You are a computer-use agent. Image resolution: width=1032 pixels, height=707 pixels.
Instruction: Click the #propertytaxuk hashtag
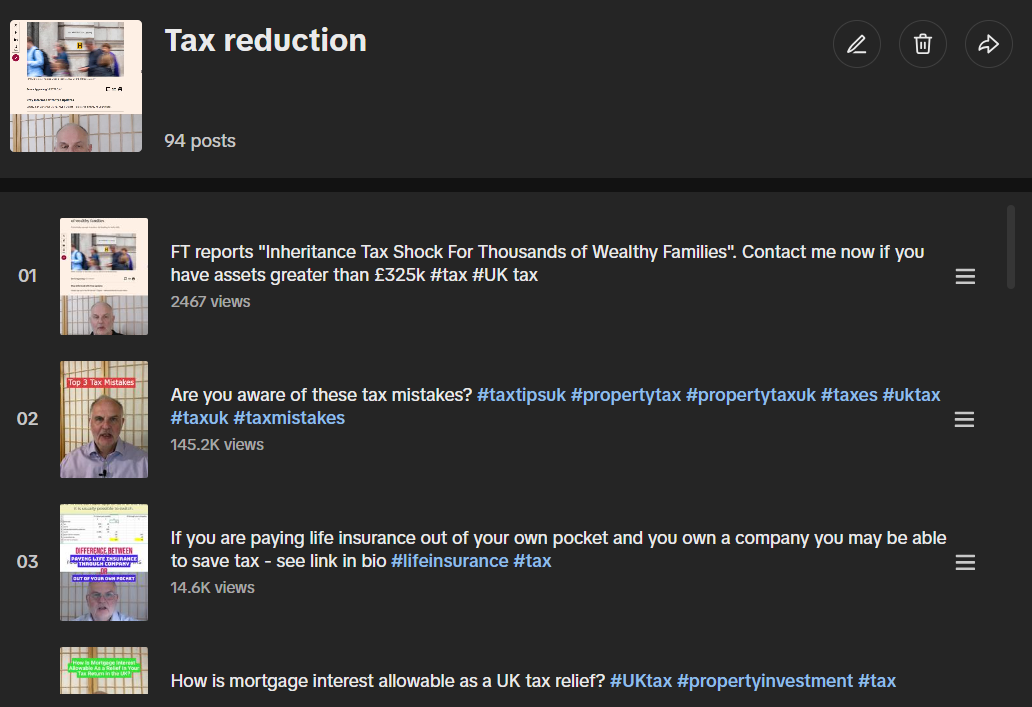[x=751, y=395]
